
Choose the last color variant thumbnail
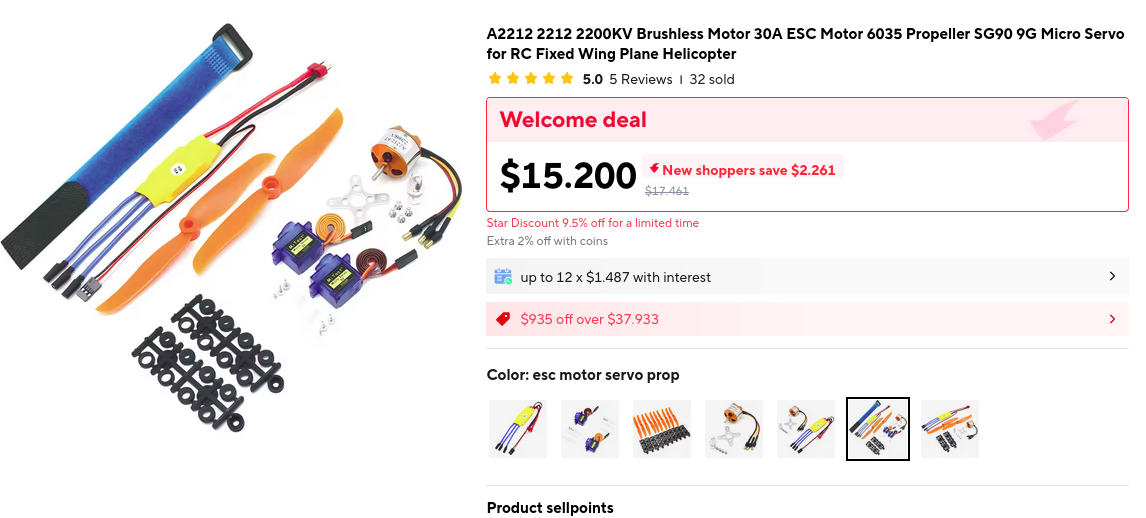(x=950, y=429)
